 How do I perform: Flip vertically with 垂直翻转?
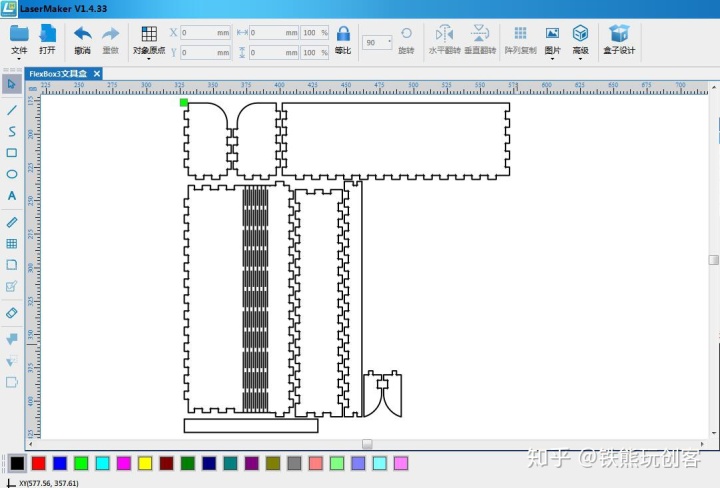(x=480, y=33)
